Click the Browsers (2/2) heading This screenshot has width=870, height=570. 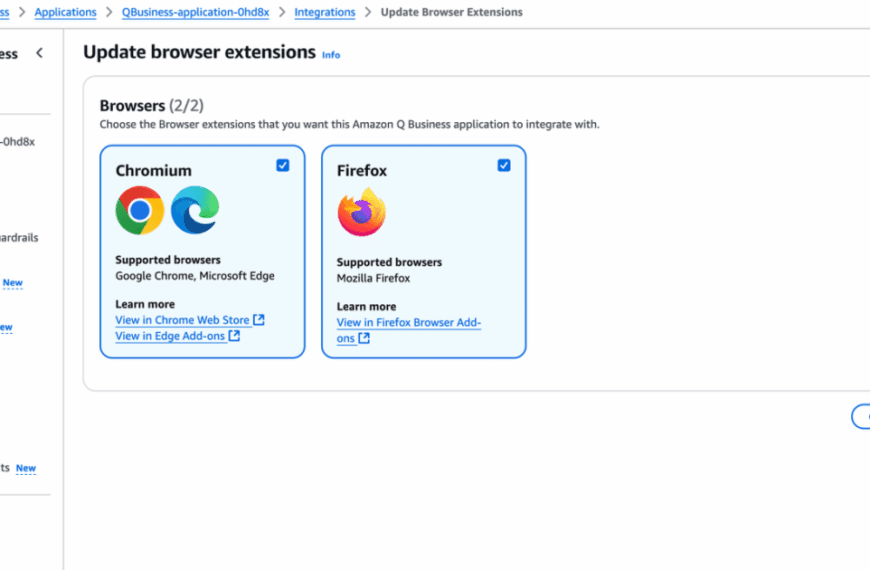pos(151,105)
